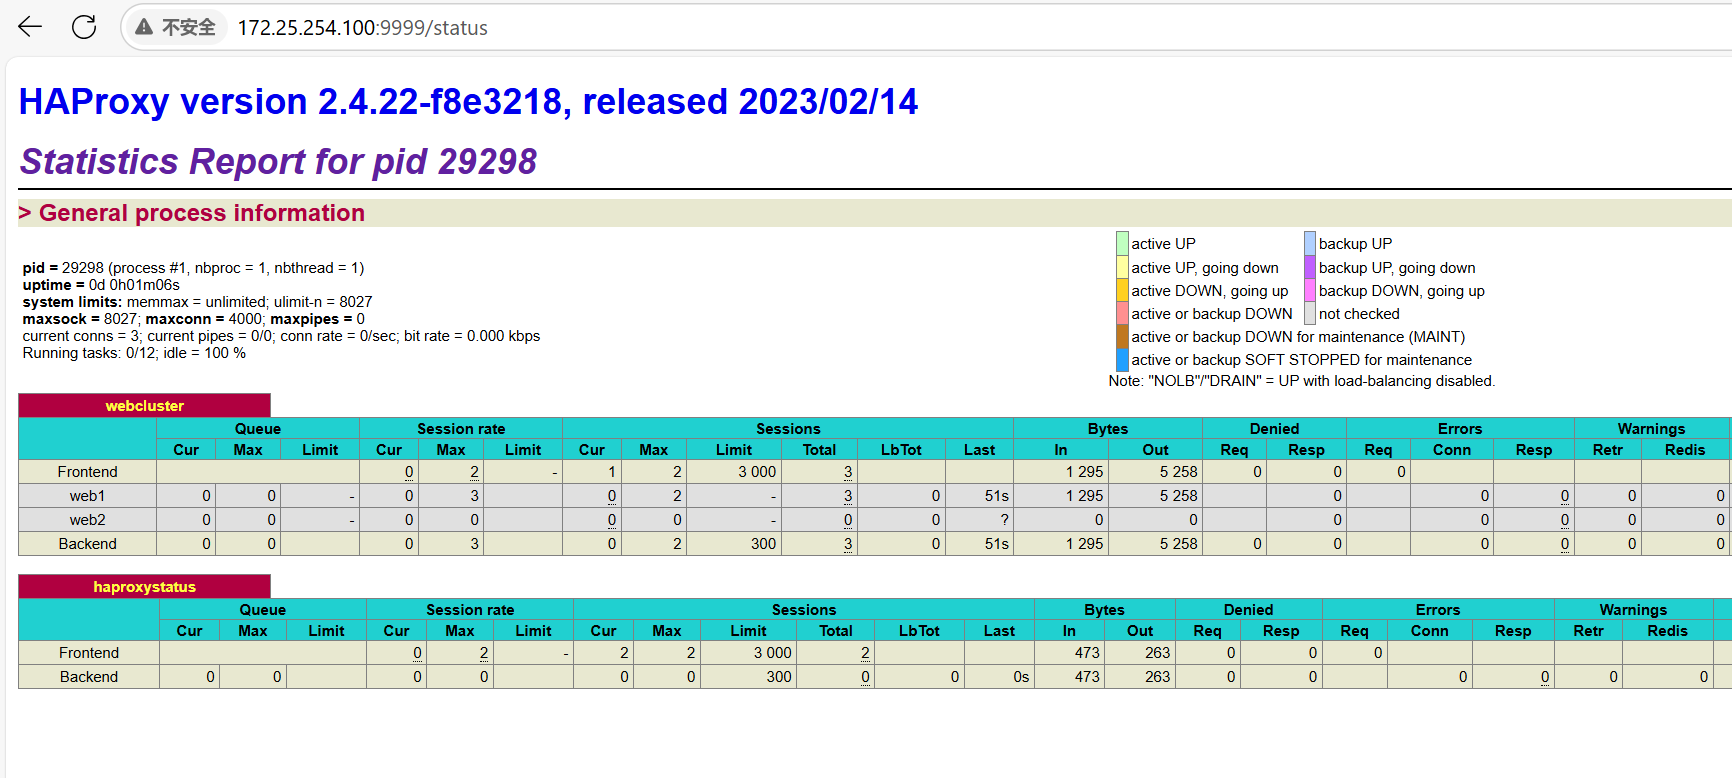The width and height of the screenshot is (1732, 778).
Task: Click not checked legend swatch
Action: (1310, 313)
